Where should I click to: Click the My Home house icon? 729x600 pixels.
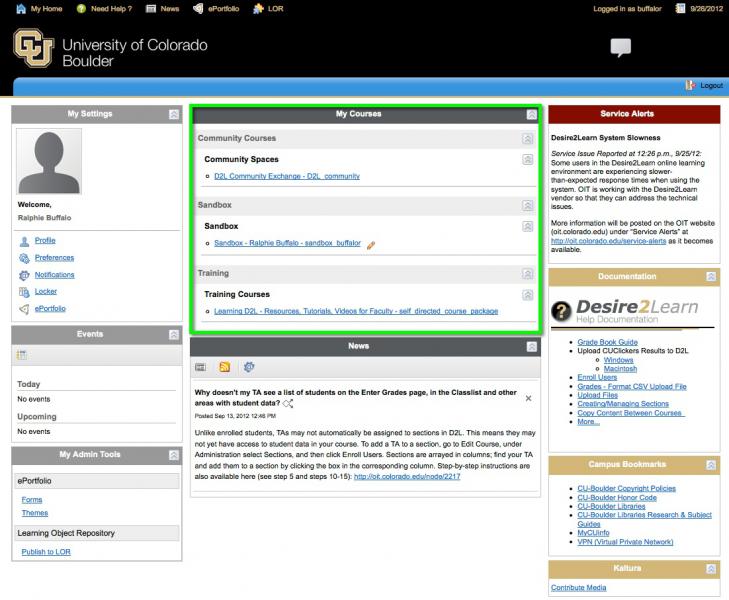tap(21, 8)
